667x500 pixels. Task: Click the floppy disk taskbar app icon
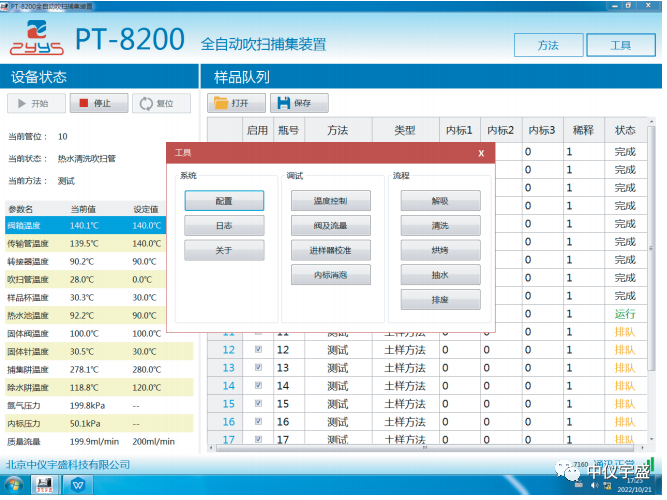(45, 485)
